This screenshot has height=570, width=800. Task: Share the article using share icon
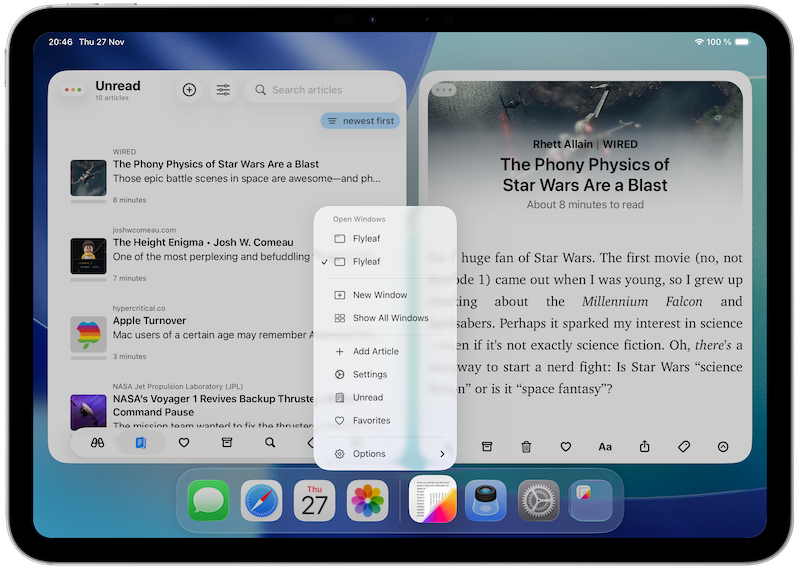(x=644, y=447)
